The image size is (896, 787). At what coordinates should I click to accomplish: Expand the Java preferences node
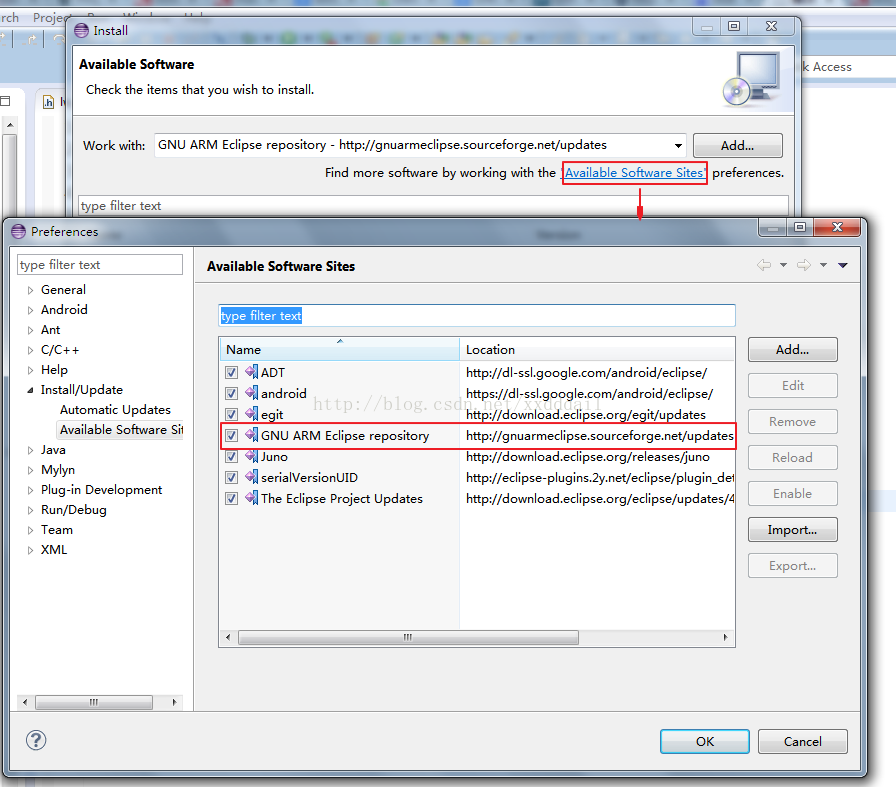coord(30,450)
